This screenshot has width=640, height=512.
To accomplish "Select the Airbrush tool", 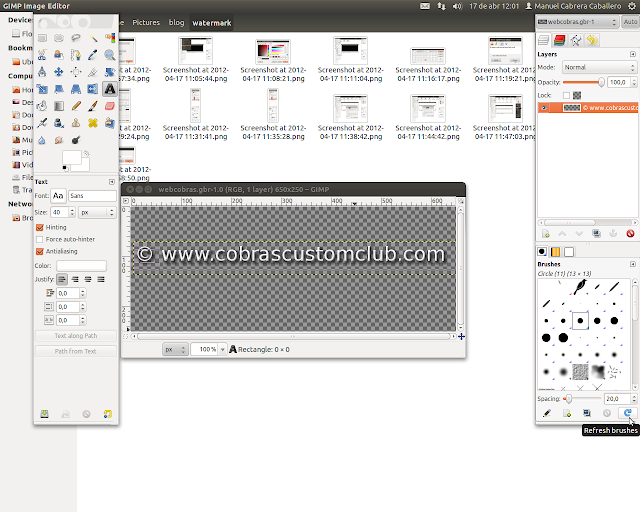I will [42, 123].
